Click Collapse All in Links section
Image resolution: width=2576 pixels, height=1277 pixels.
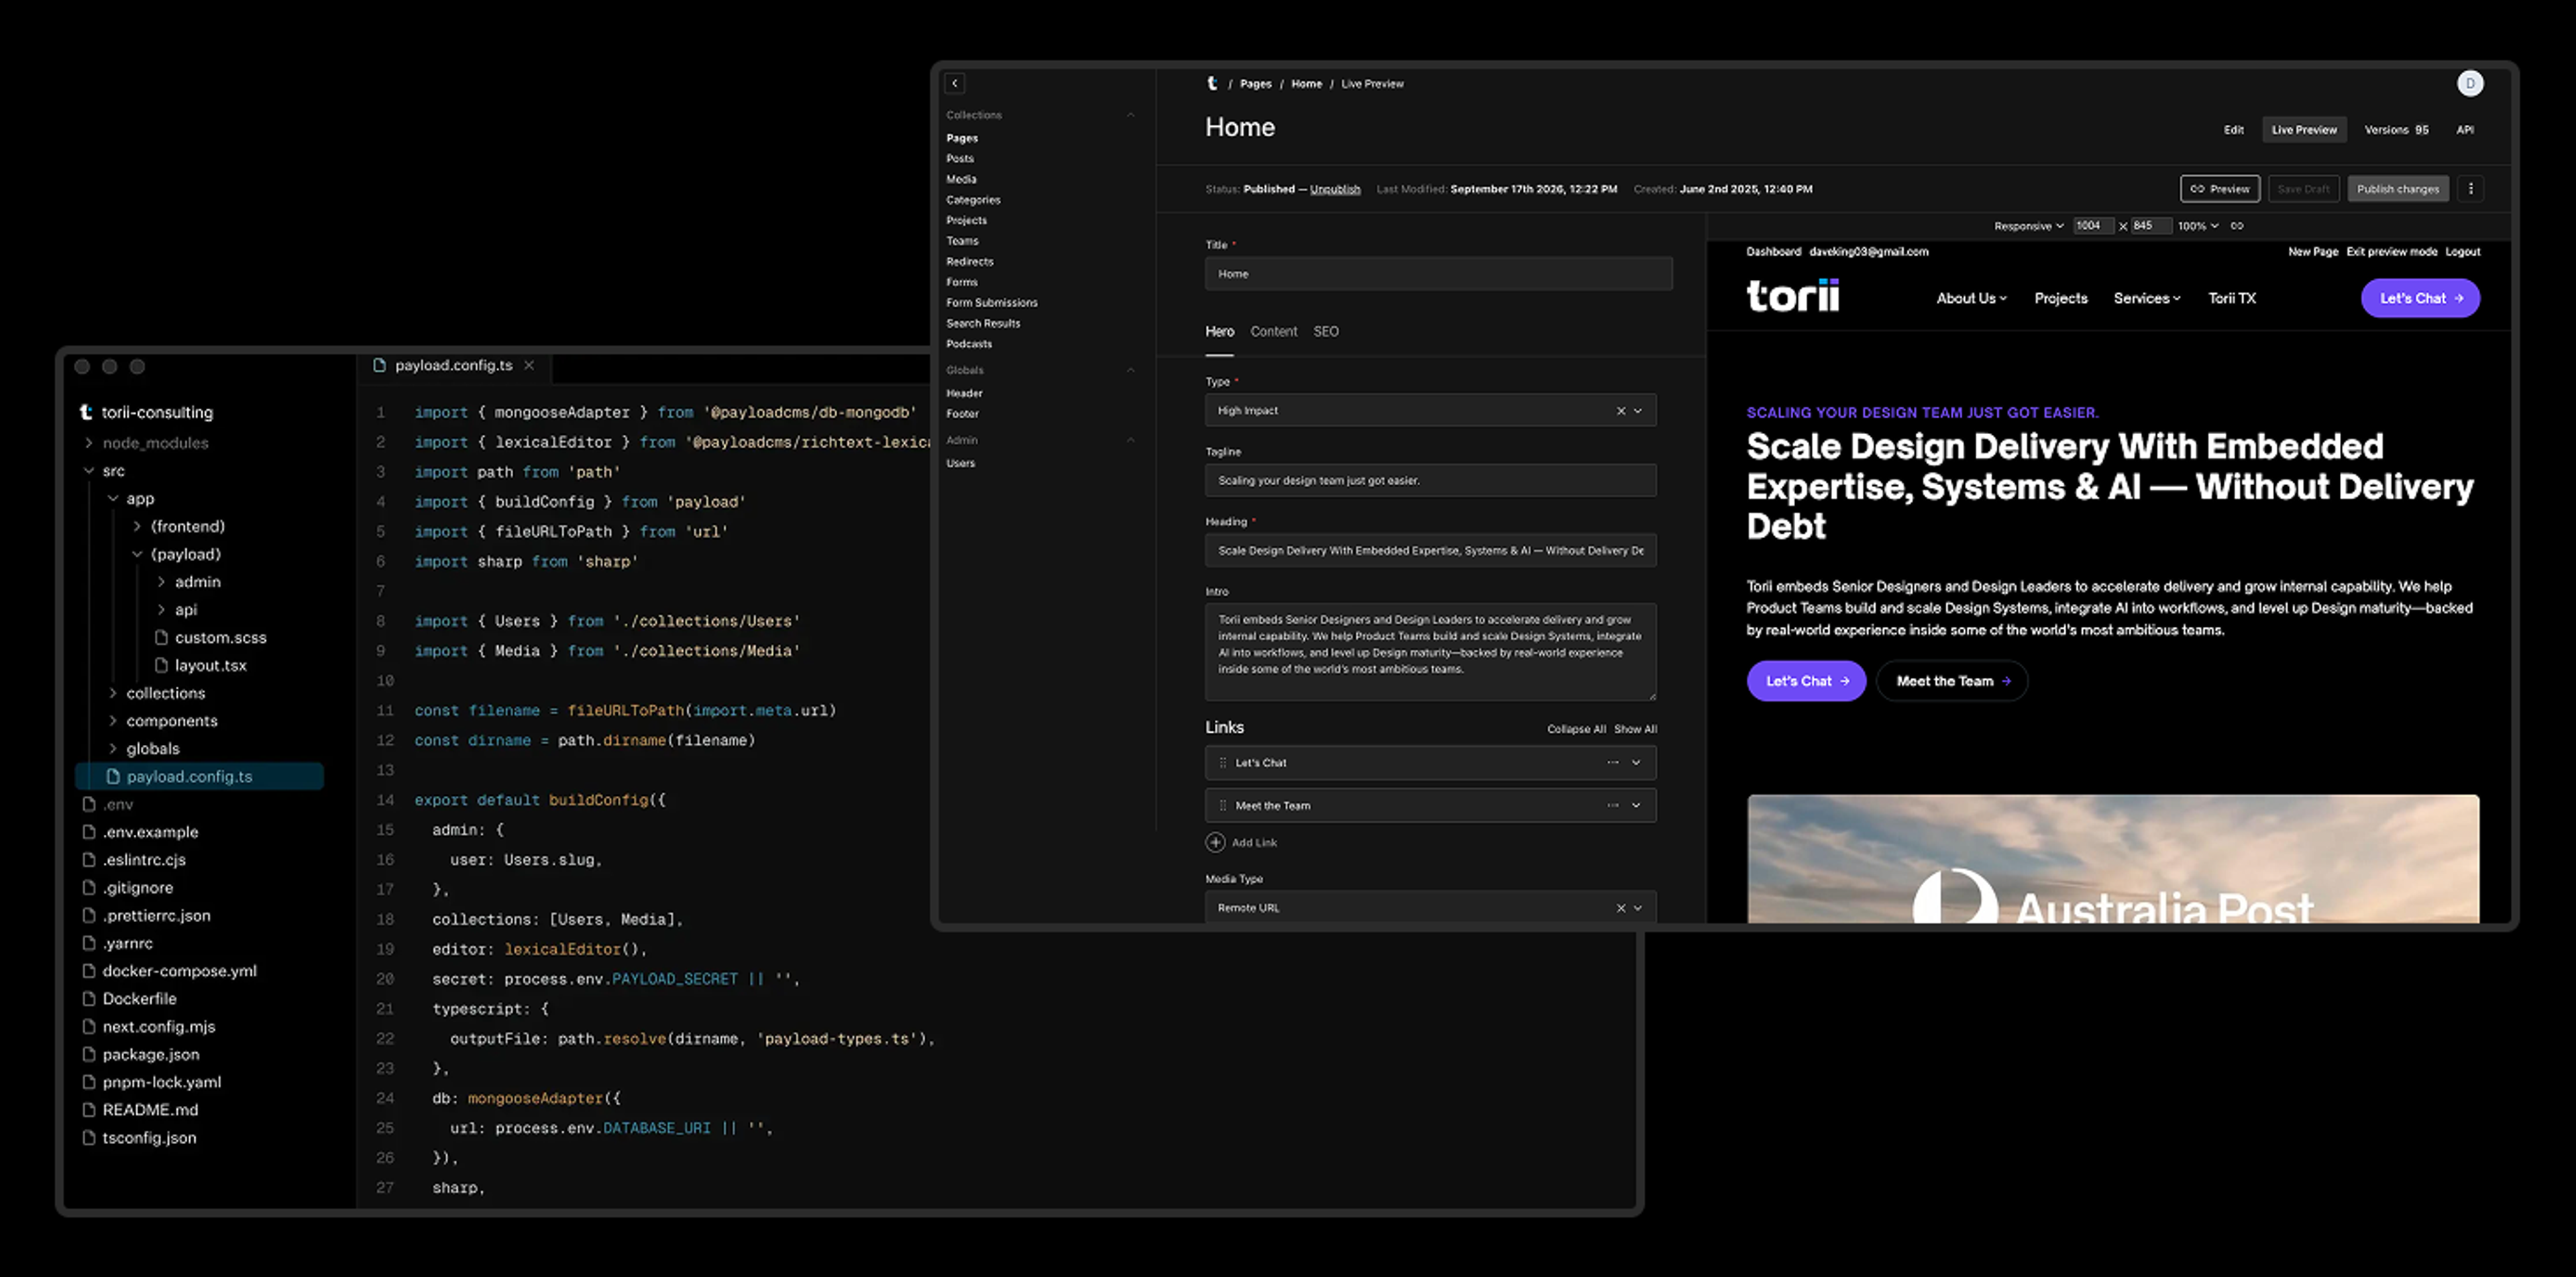1576,729
